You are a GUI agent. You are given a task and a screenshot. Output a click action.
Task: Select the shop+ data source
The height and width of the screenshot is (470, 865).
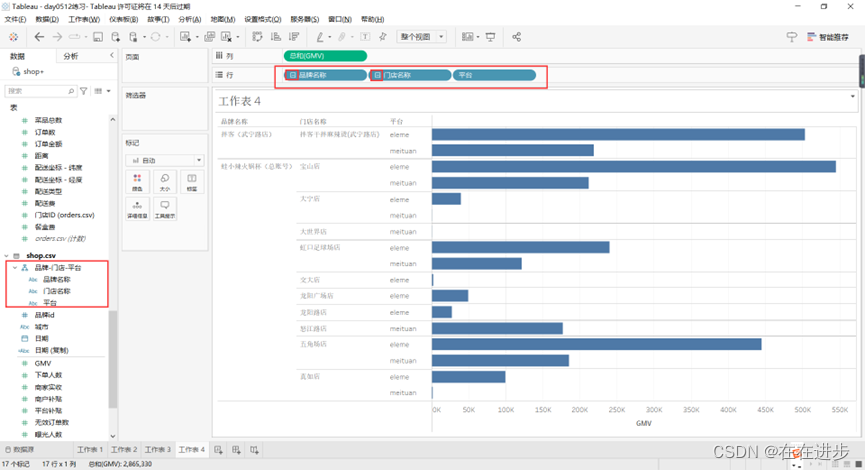click(28, 71)
